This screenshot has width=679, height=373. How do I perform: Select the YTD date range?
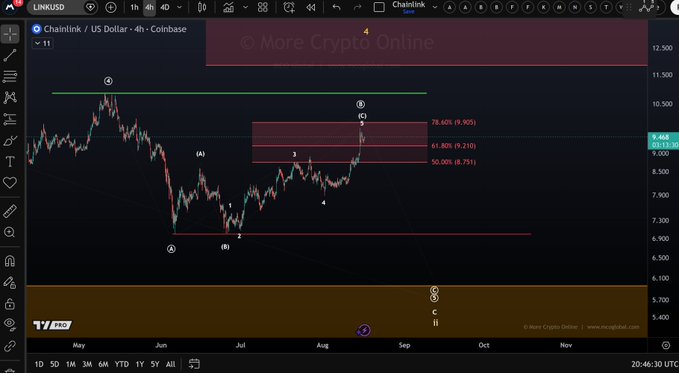tap(122, 364)
